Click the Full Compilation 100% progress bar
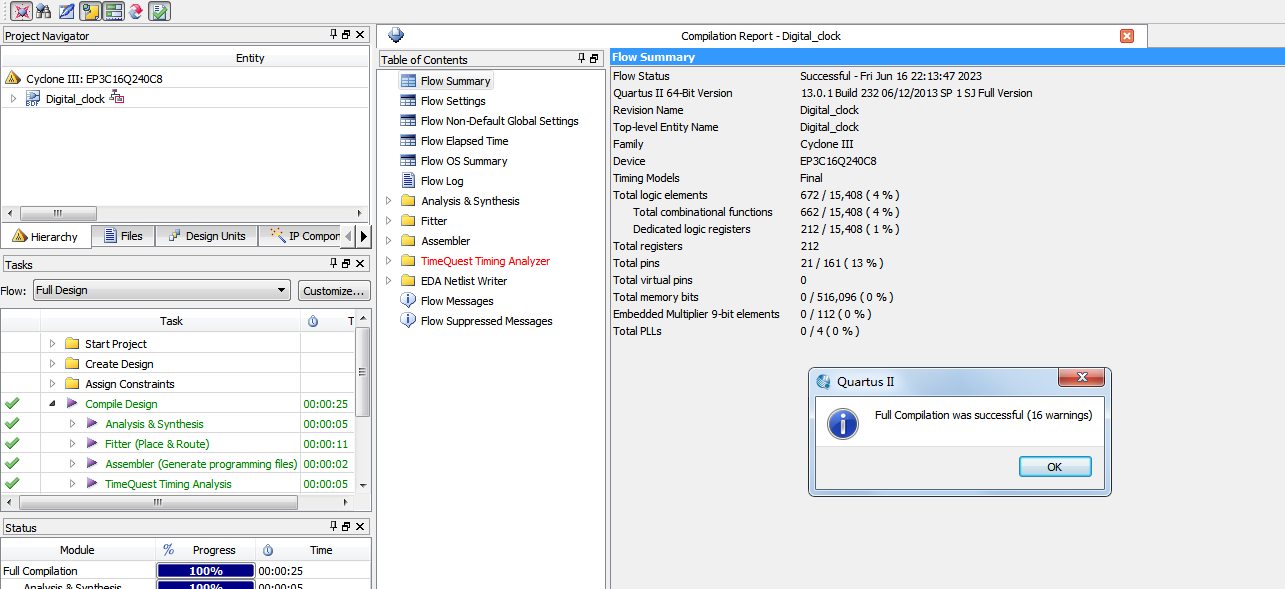The height and width of the screenshot is (589, 1285). [x=205, y=570]
